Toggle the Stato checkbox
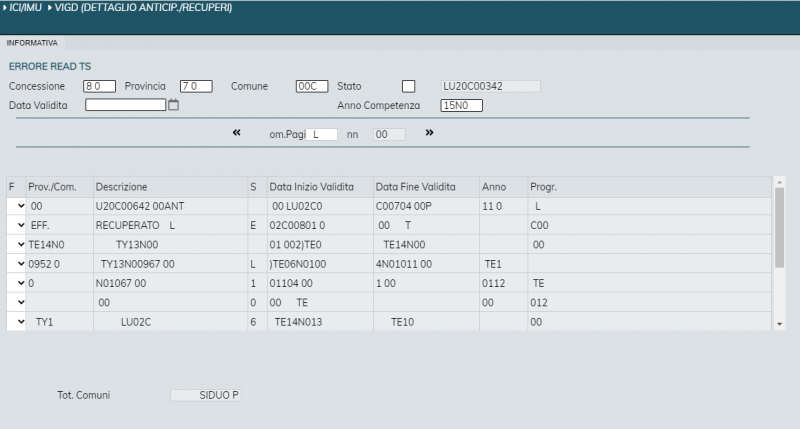The height and width of the screenshot is (429, 800). [408, 86]
